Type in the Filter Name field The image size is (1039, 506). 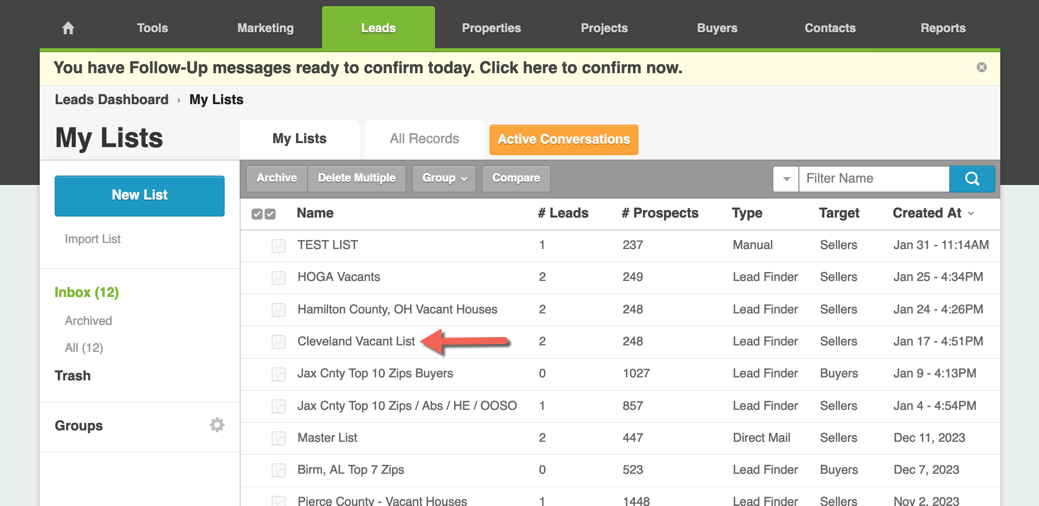point(873,179)
